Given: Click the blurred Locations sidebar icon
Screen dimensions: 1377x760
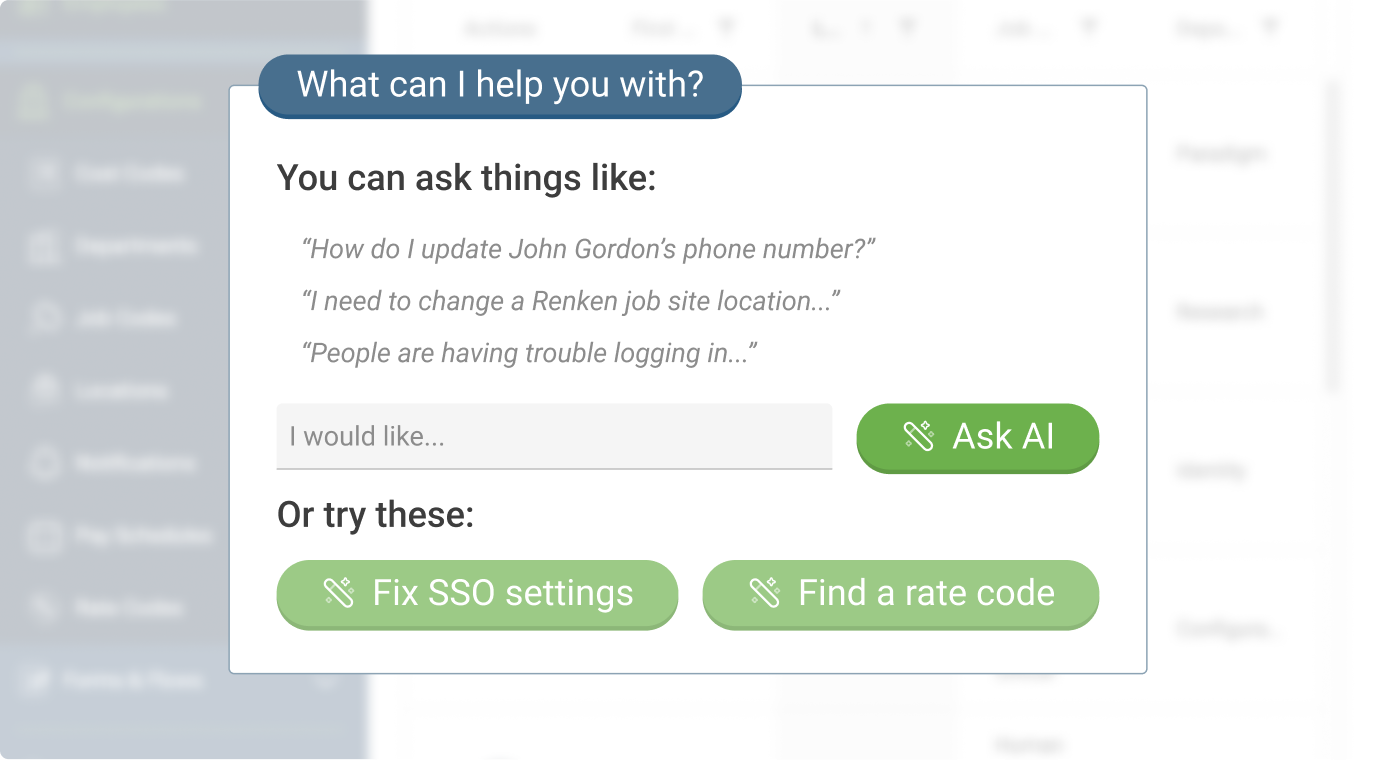Looking at the screenshot, I should (x=43, y=390).
